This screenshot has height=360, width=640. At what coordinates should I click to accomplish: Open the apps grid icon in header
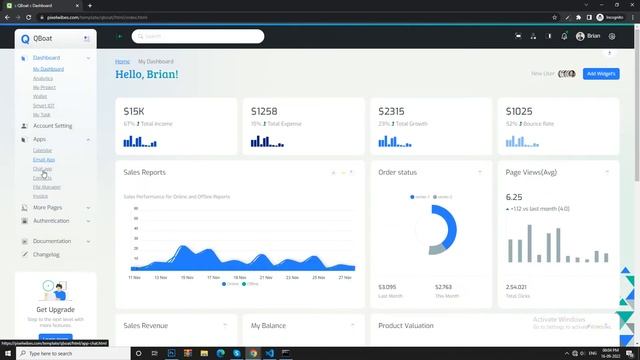(533, 36)
